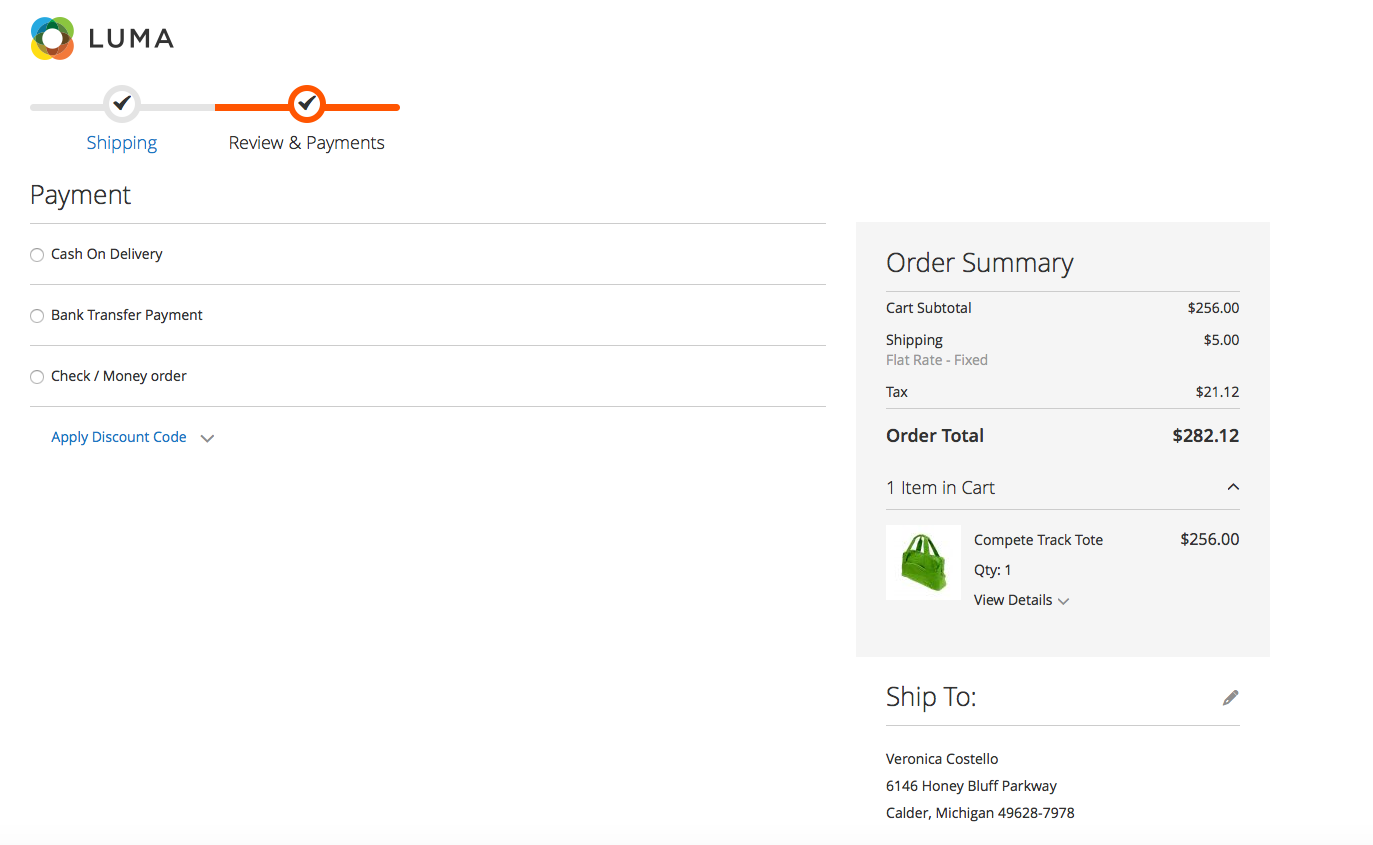Screen dimensions: 1373x845
Task: Click the Shipping step checkmark circle
Action: tap(122, 103)
